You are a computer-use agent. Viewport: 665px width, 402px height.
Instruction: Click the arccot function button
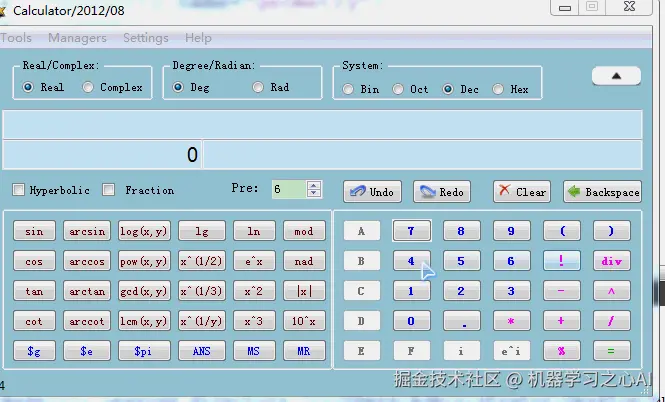pos(87,321)
